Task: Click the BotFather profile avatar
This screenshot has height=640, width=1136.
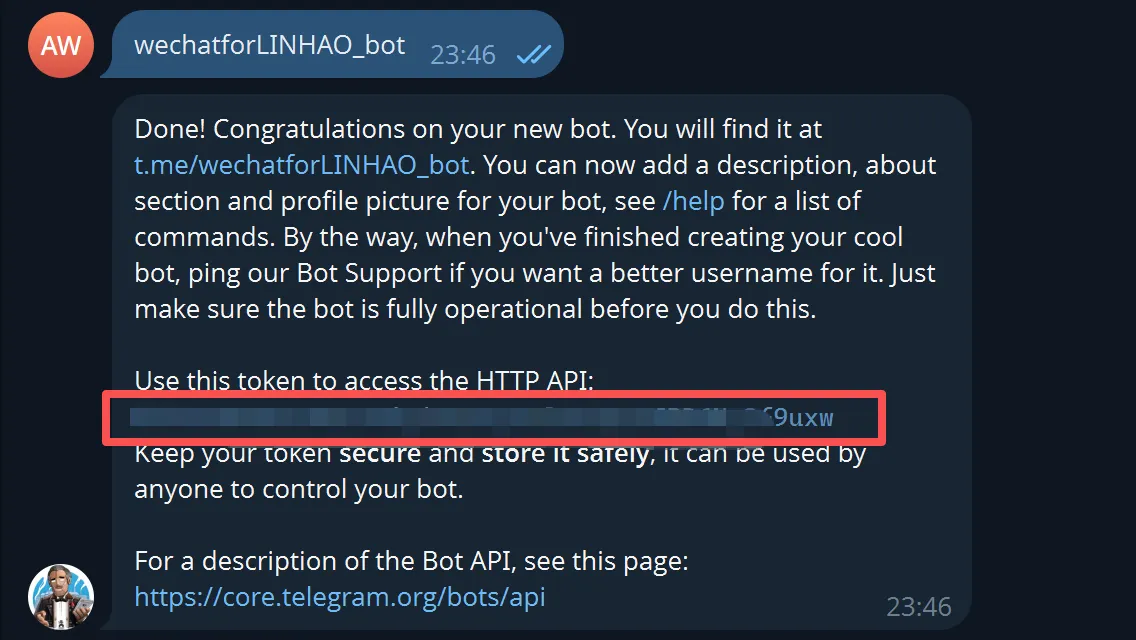Action: [x=60, y=598]
